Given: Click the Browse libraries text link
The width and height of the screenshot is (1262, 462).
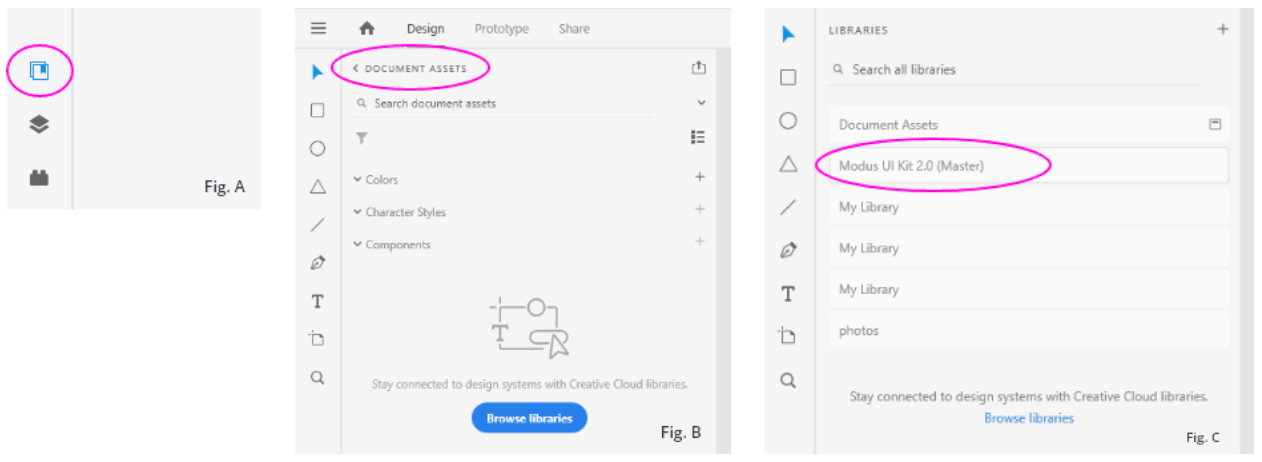Looking at the screenshot, I should [1028, 418].
